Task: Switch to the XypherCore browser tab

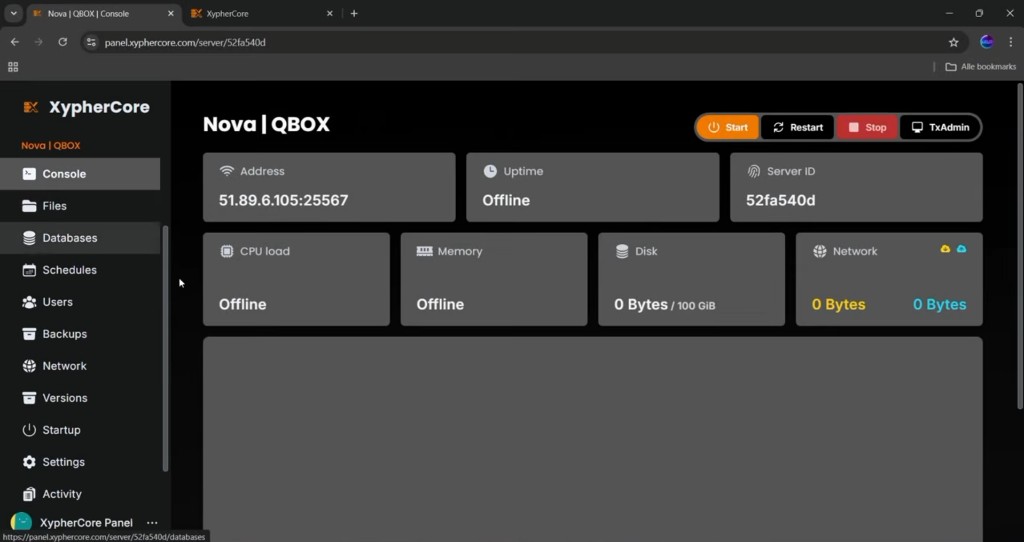Action: (260, 13)
